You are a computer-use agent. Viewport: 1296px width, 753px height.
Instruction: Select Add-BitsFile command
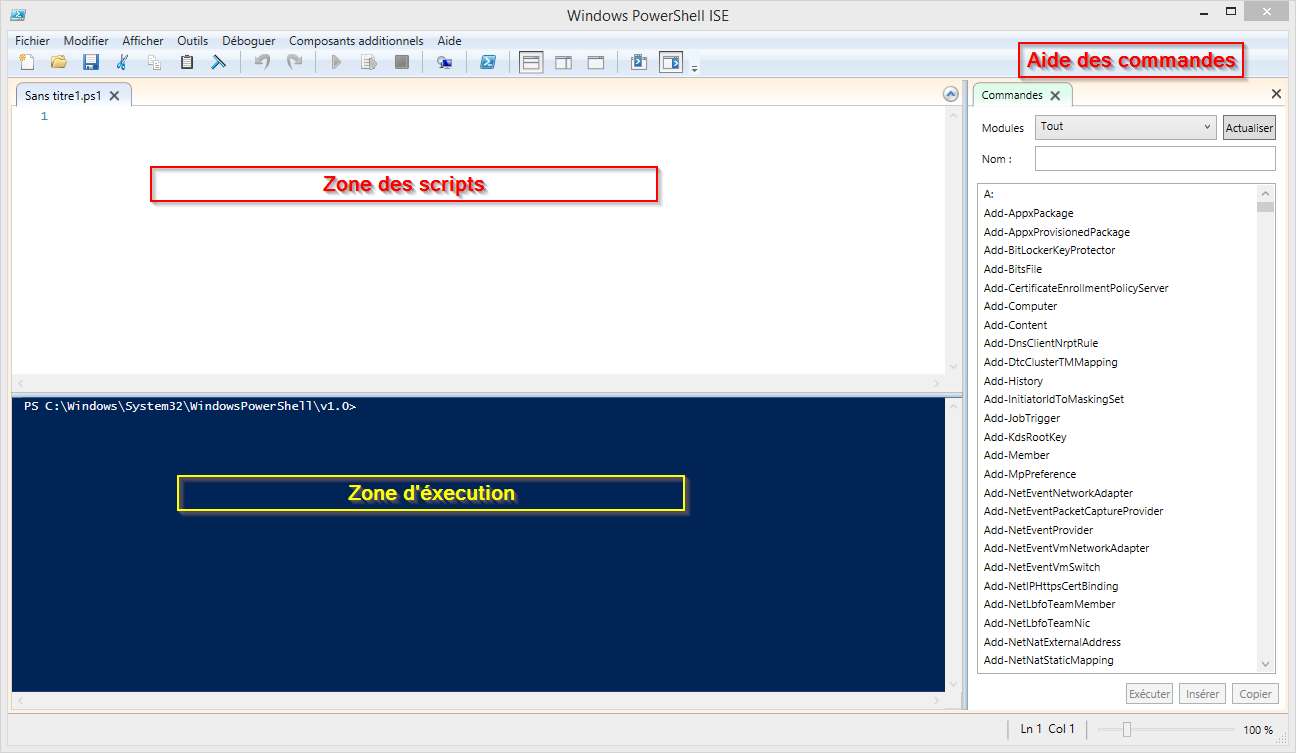tap(1012, 269)
